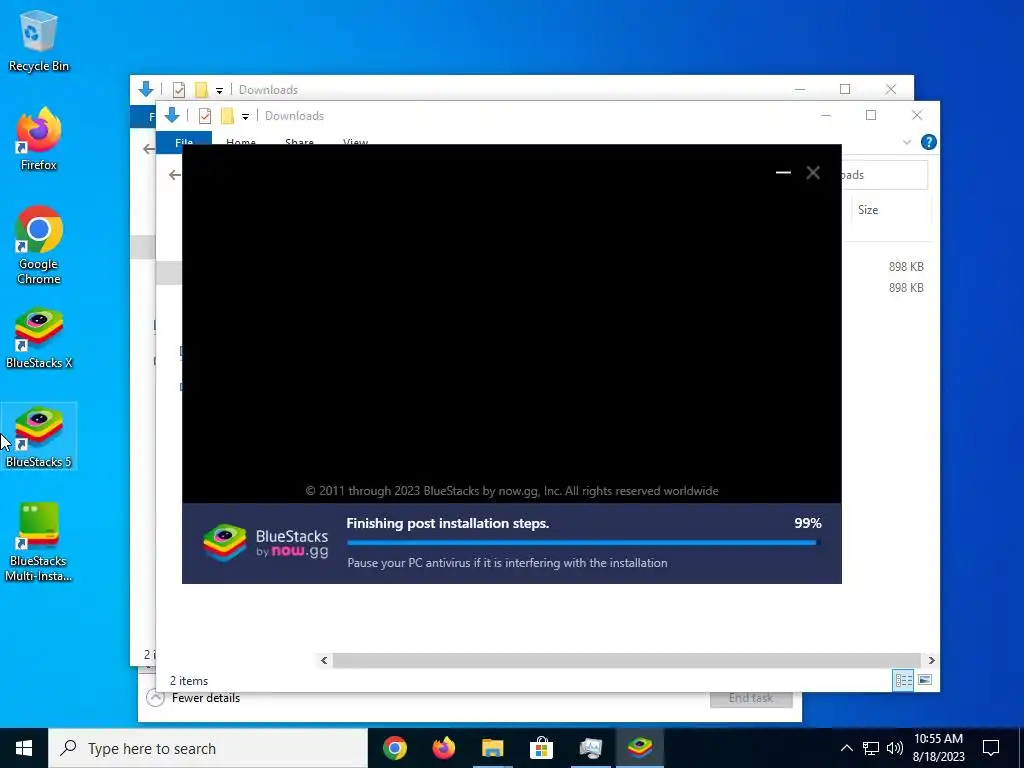This screenshot has width=1024, height=768.
Task: Open File Explorer from the taskbar
Action: pyautogui.click(x=492, y=748)
